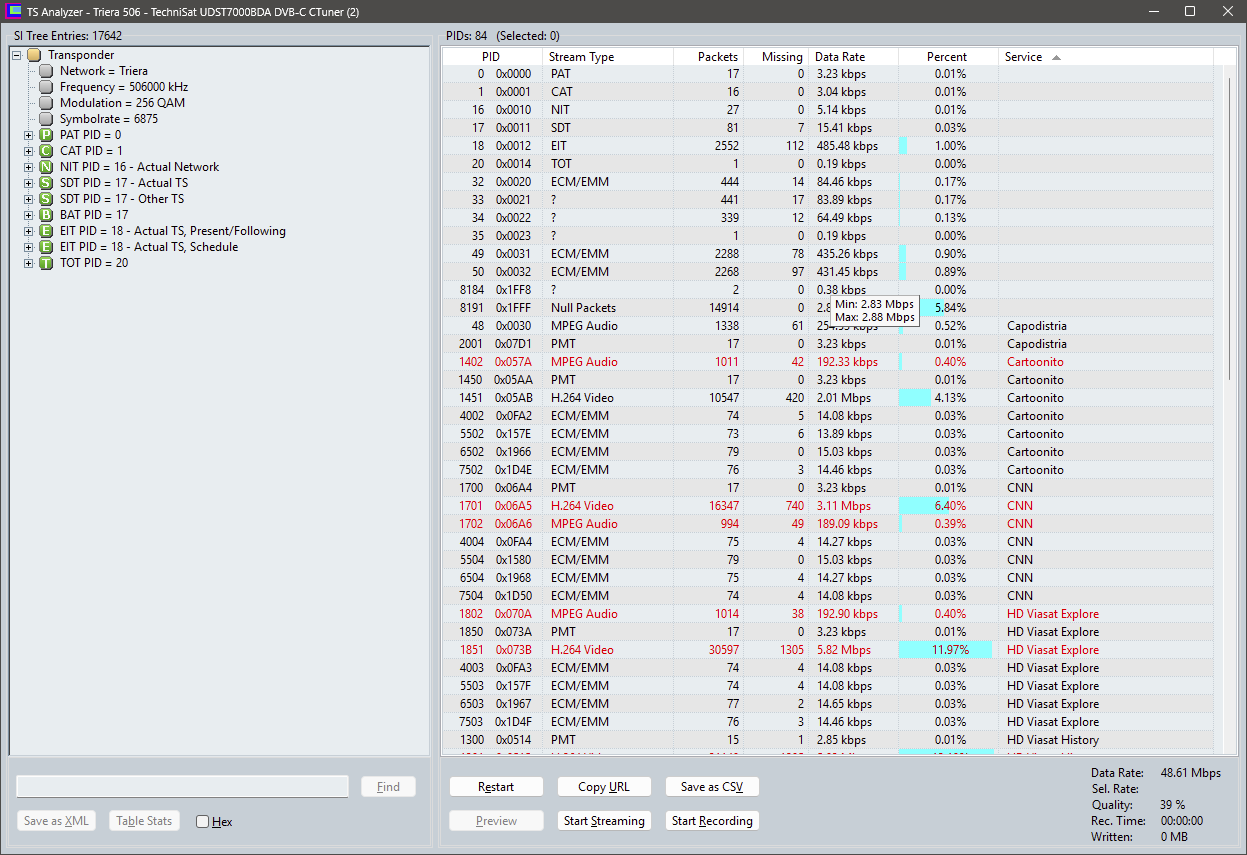The image size is (1247, 855).
Task: Select the PID 8184 unknown stream row
Action: pos(828,290)
